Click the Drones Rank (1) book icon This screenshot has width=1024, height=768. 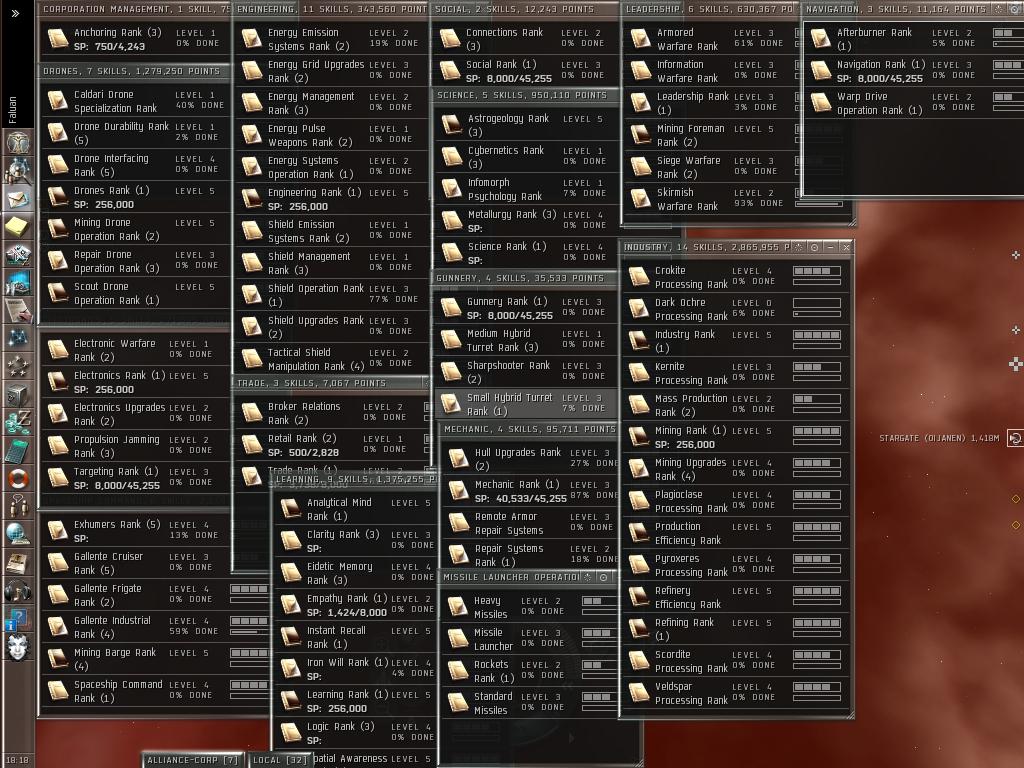[x=57, y=197]
